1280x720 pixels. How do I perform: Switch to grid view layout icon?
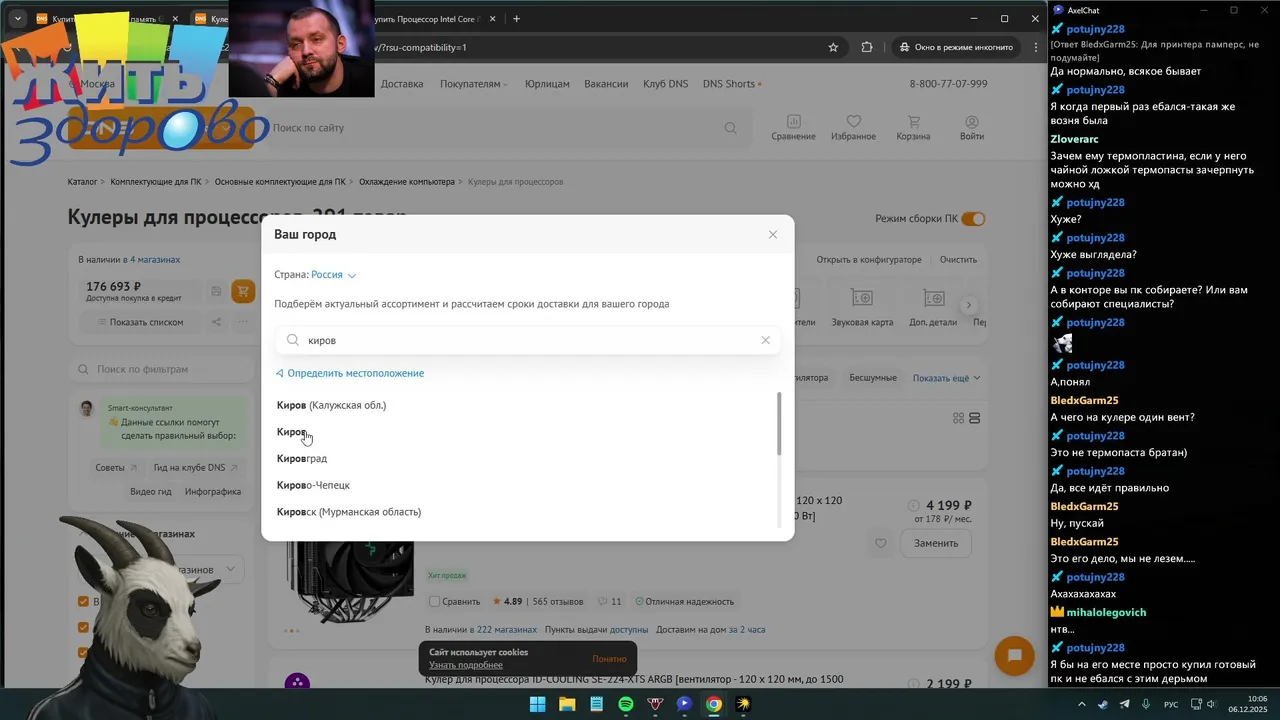click(959, 418)
